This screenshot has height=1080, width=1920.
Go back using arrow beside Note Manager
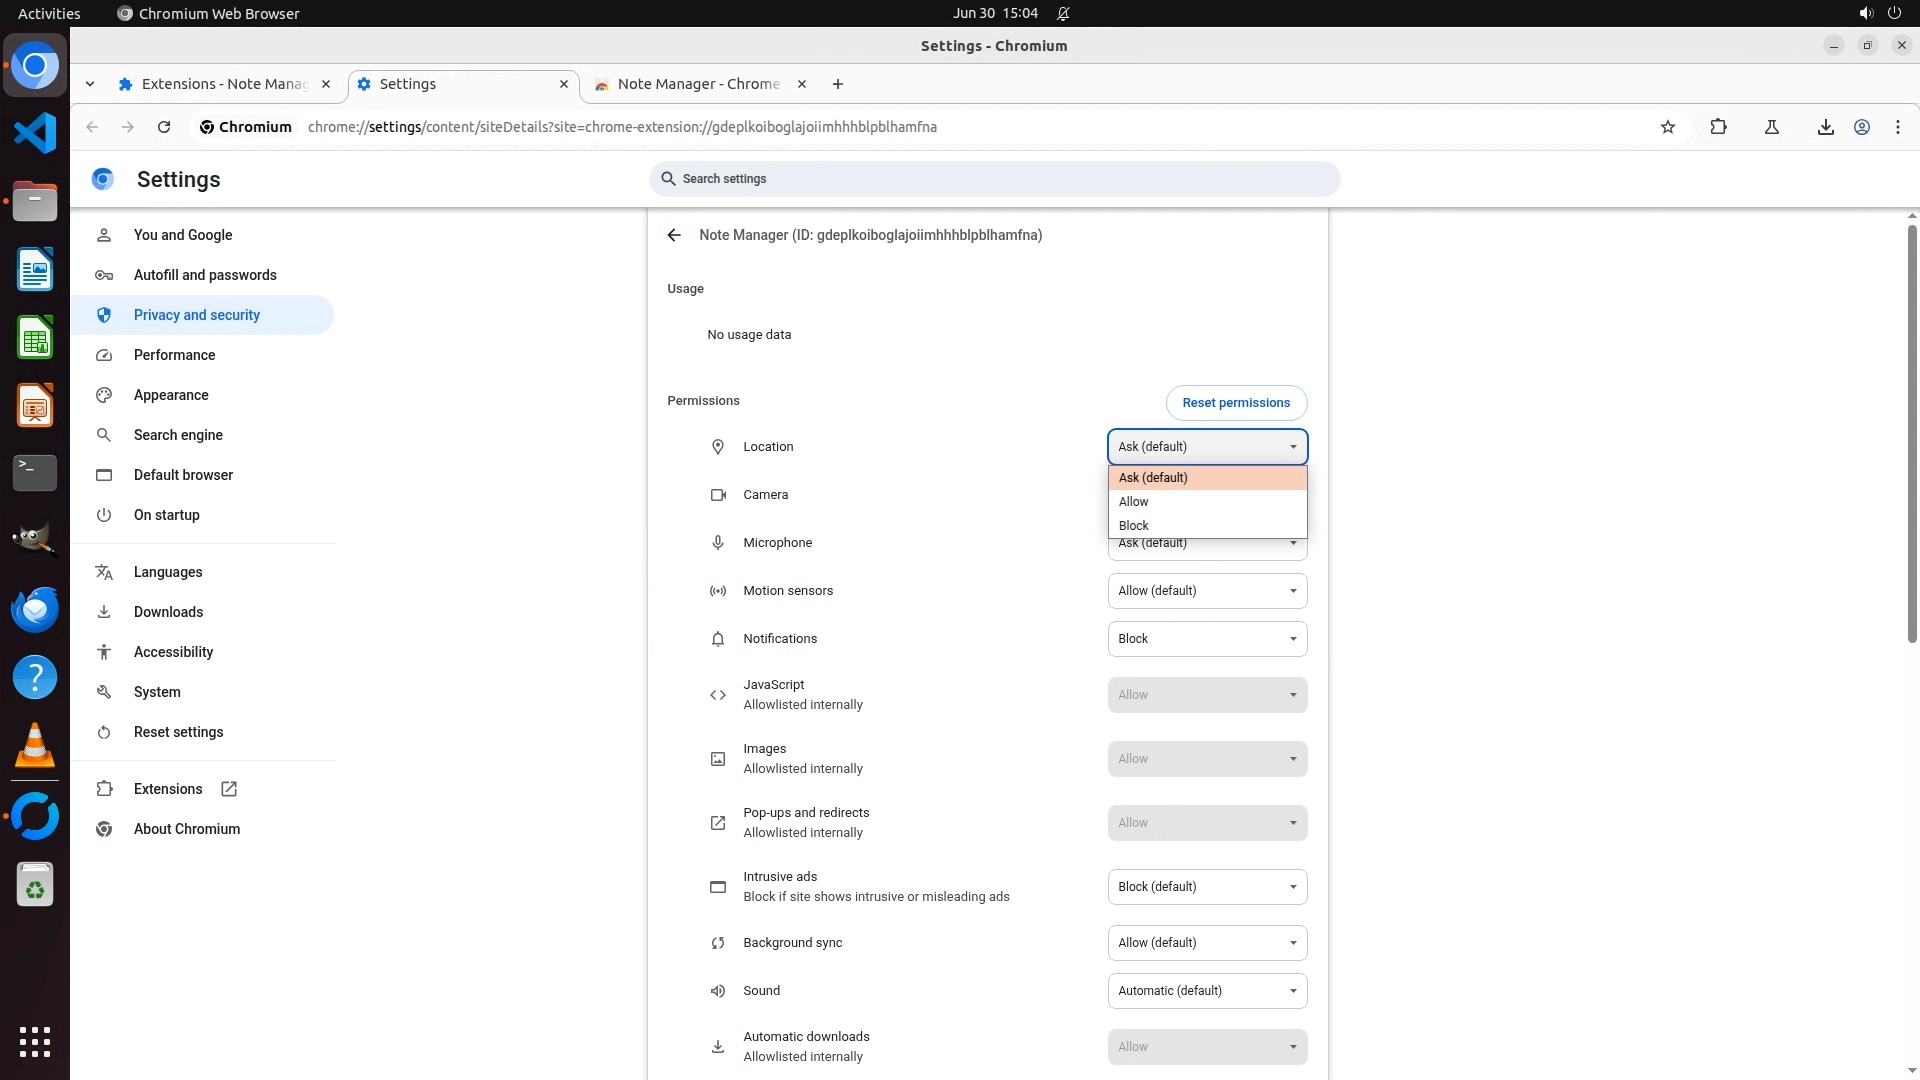pos(674,235)
